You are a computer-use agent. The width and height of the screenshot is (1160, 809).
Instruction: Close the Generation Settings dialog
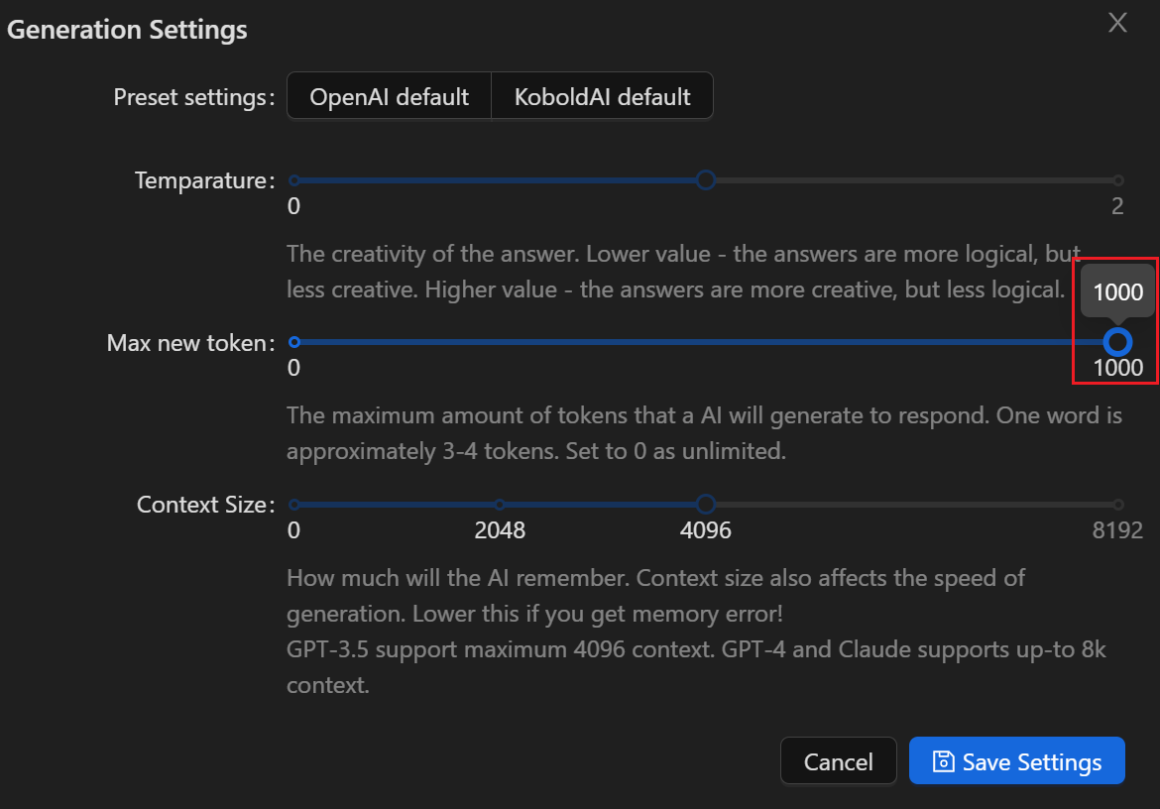(1117, 23)
